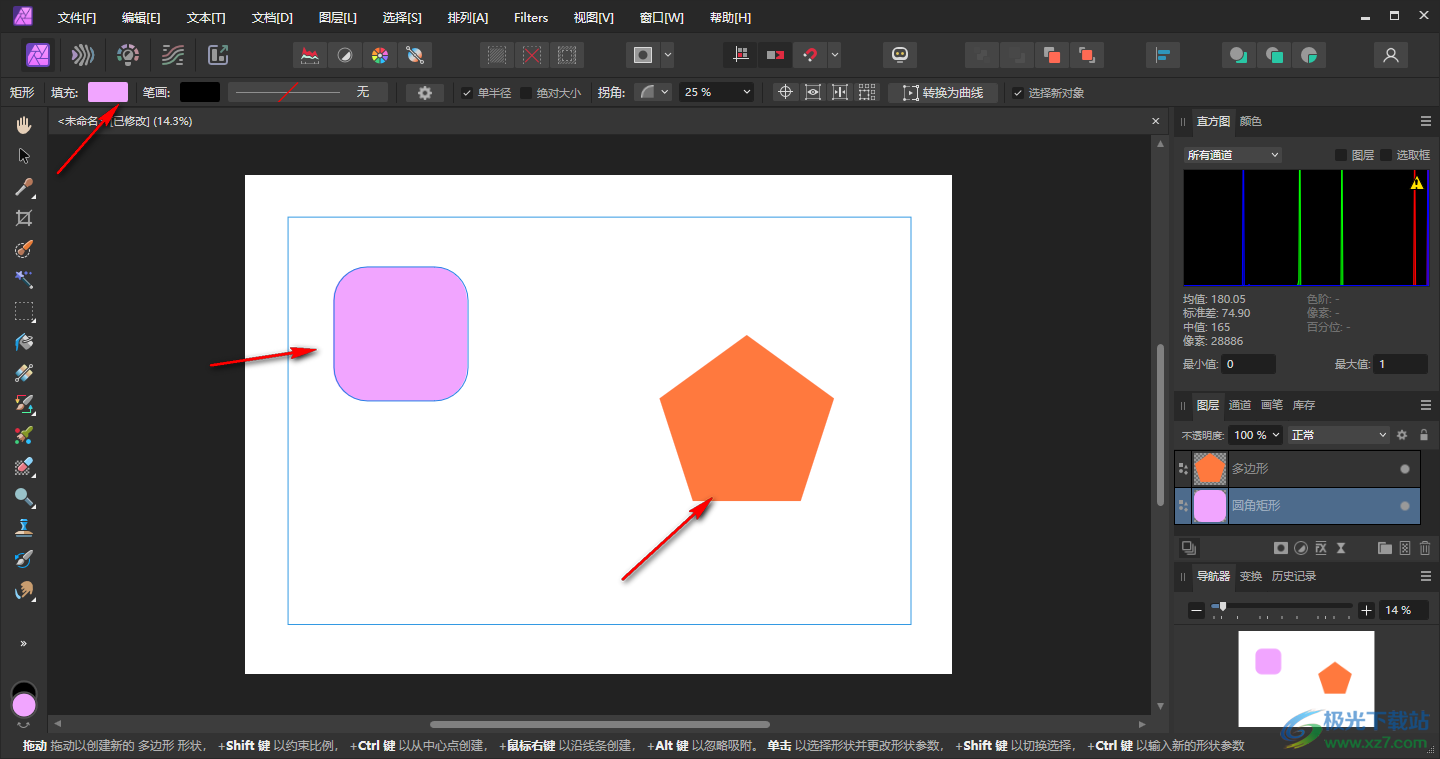Select the Crop tool in left toolbar
This screenshot has height=759, width=1440.
click(24, 218)
